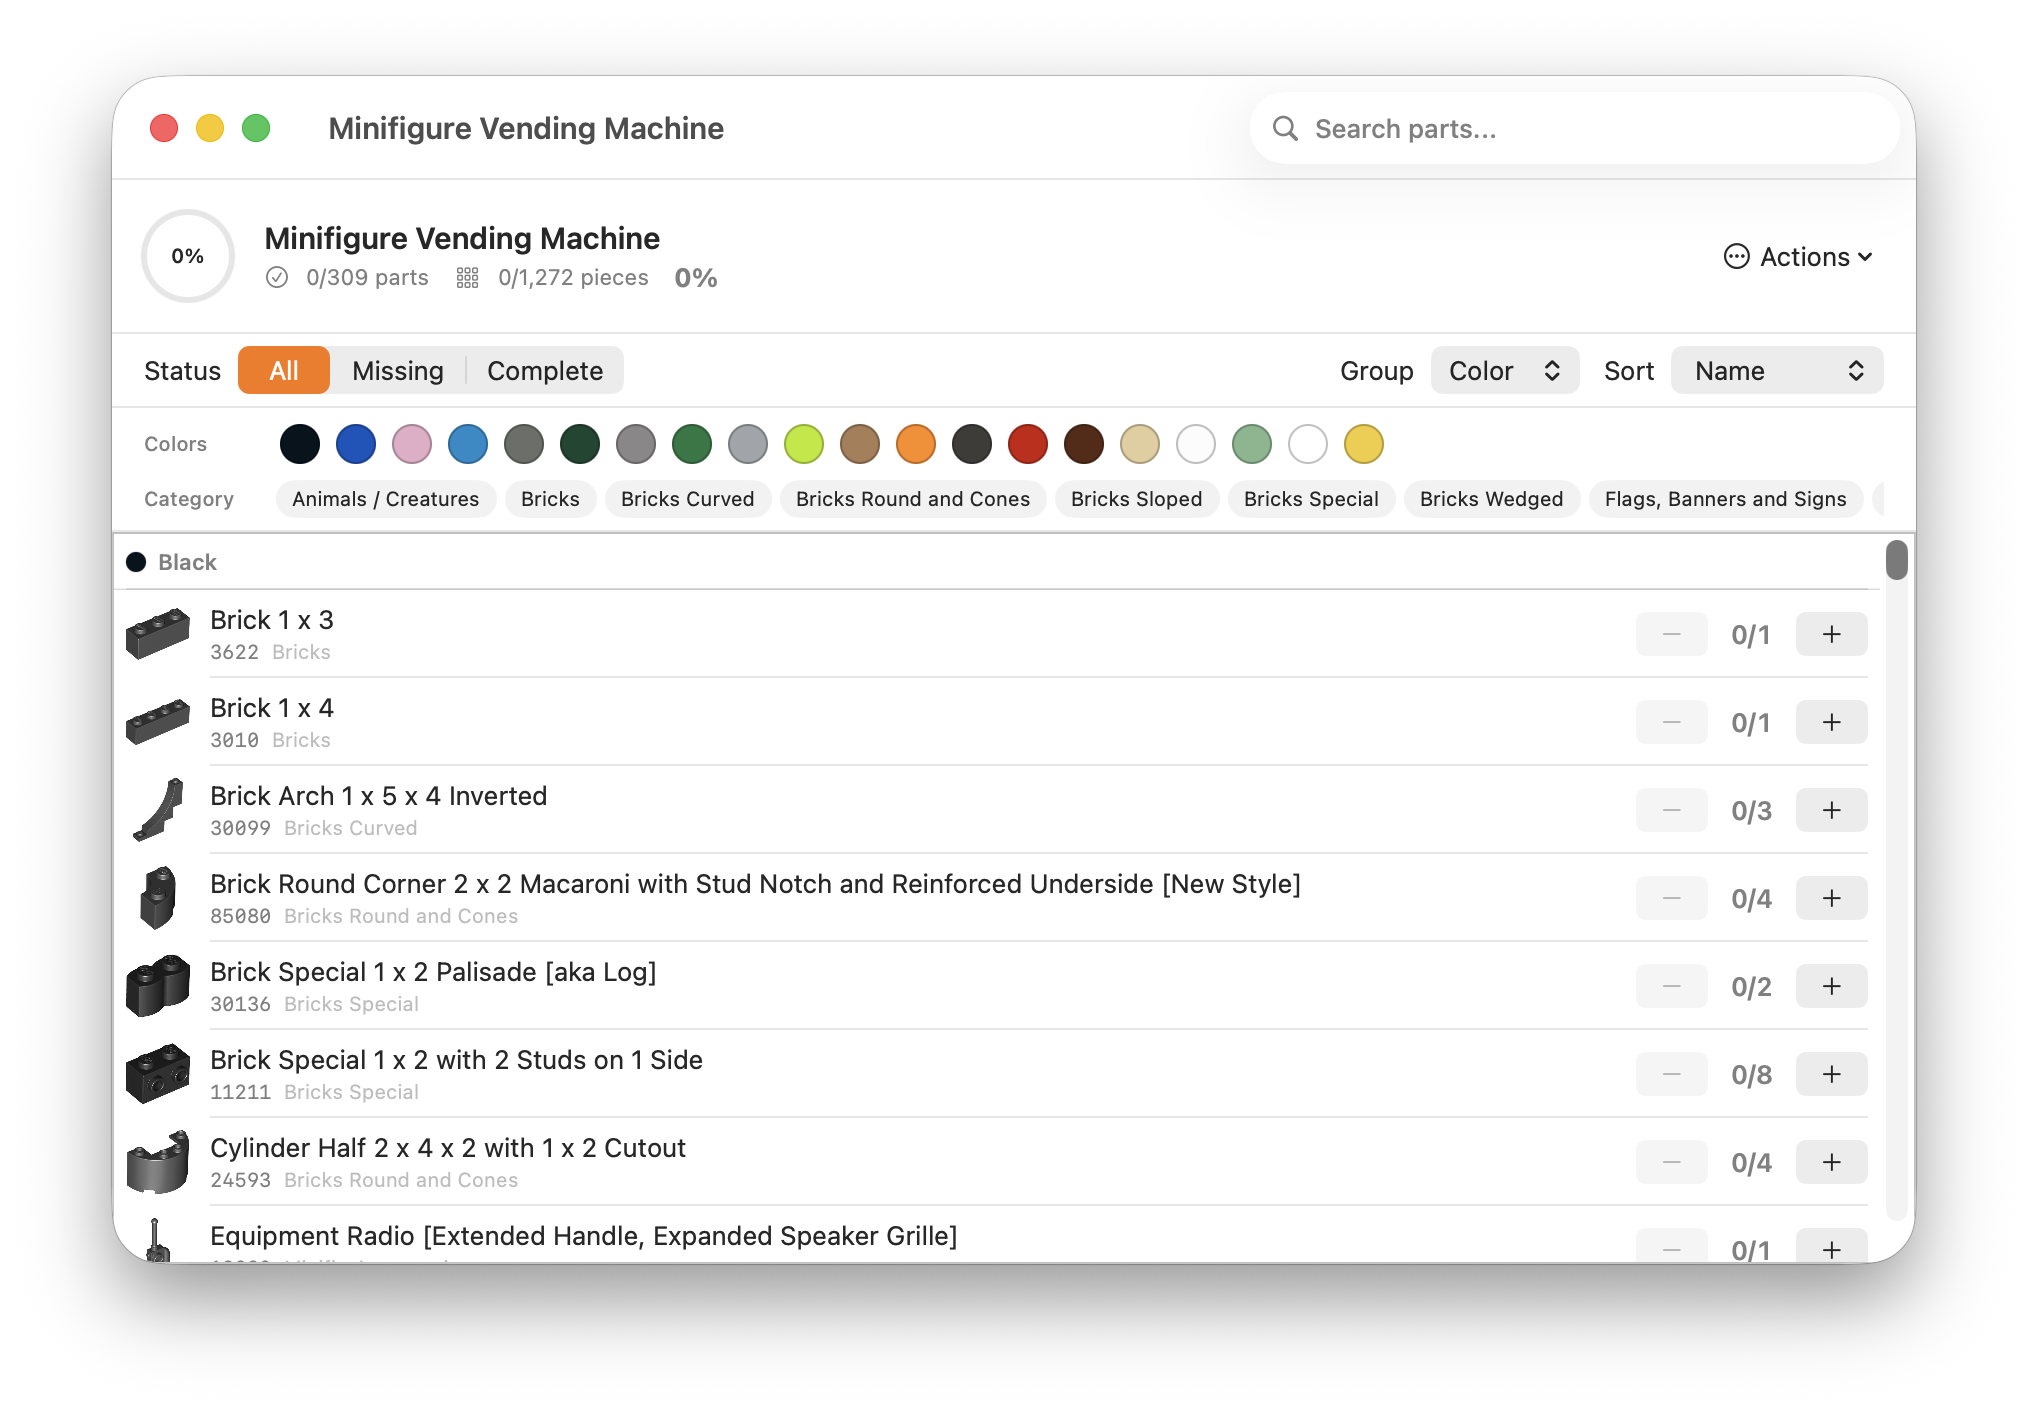Expand the Actions menu
This screenshot has width=2028, height=1412.
click(1798, 257)
